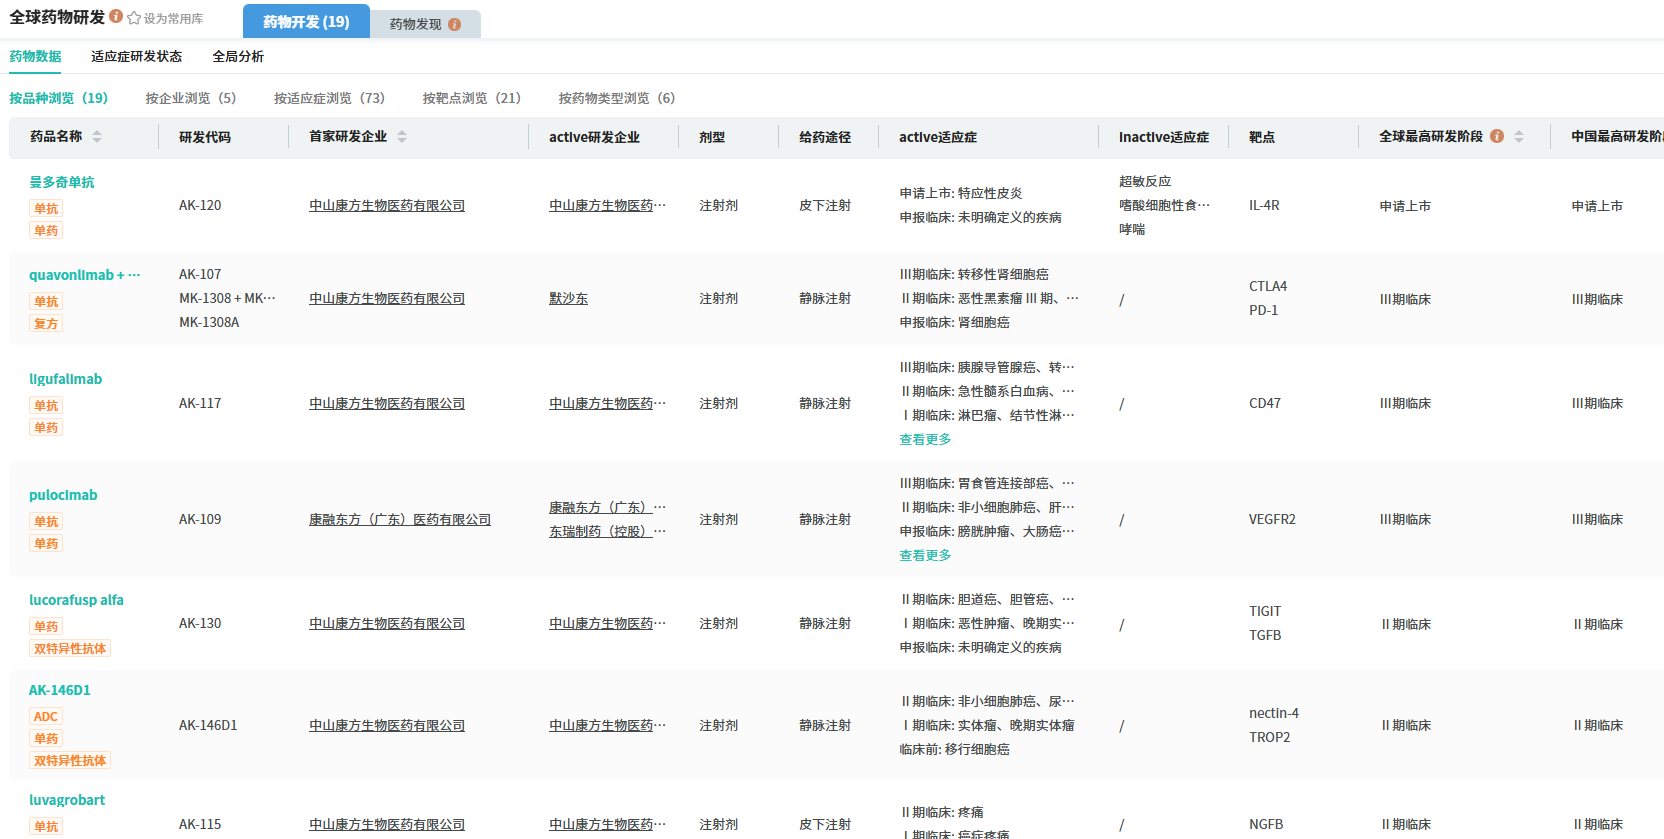Click 复方 tag under quavonlimab

coord(46,323)
